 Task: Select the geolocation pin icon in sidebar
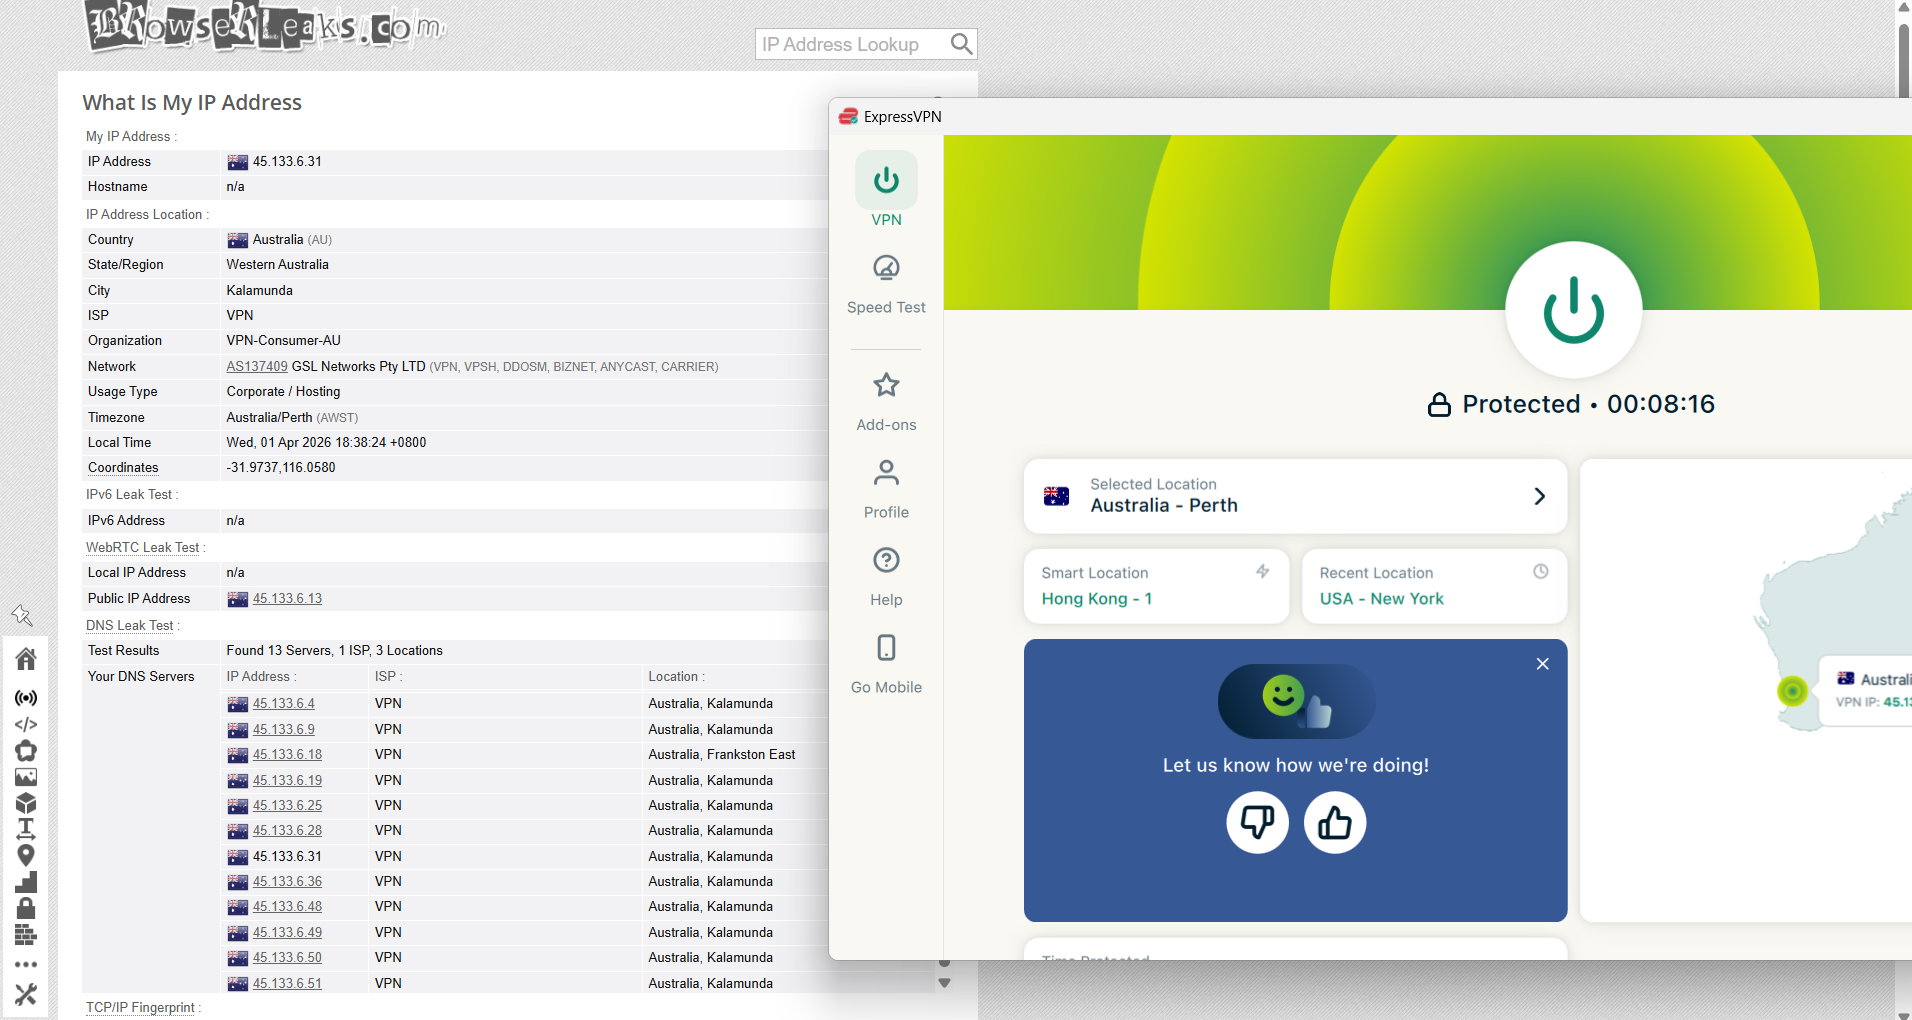pos(26,855)
